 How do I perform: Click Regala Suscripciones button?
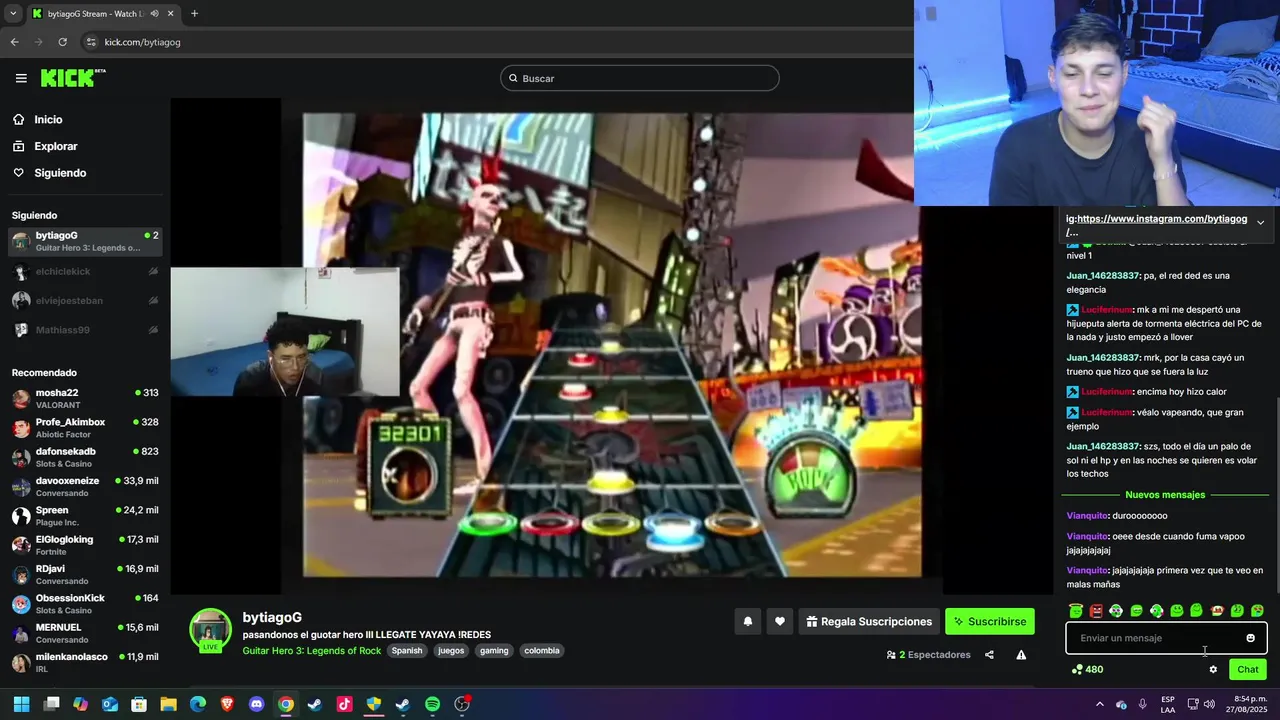[869, 622]
